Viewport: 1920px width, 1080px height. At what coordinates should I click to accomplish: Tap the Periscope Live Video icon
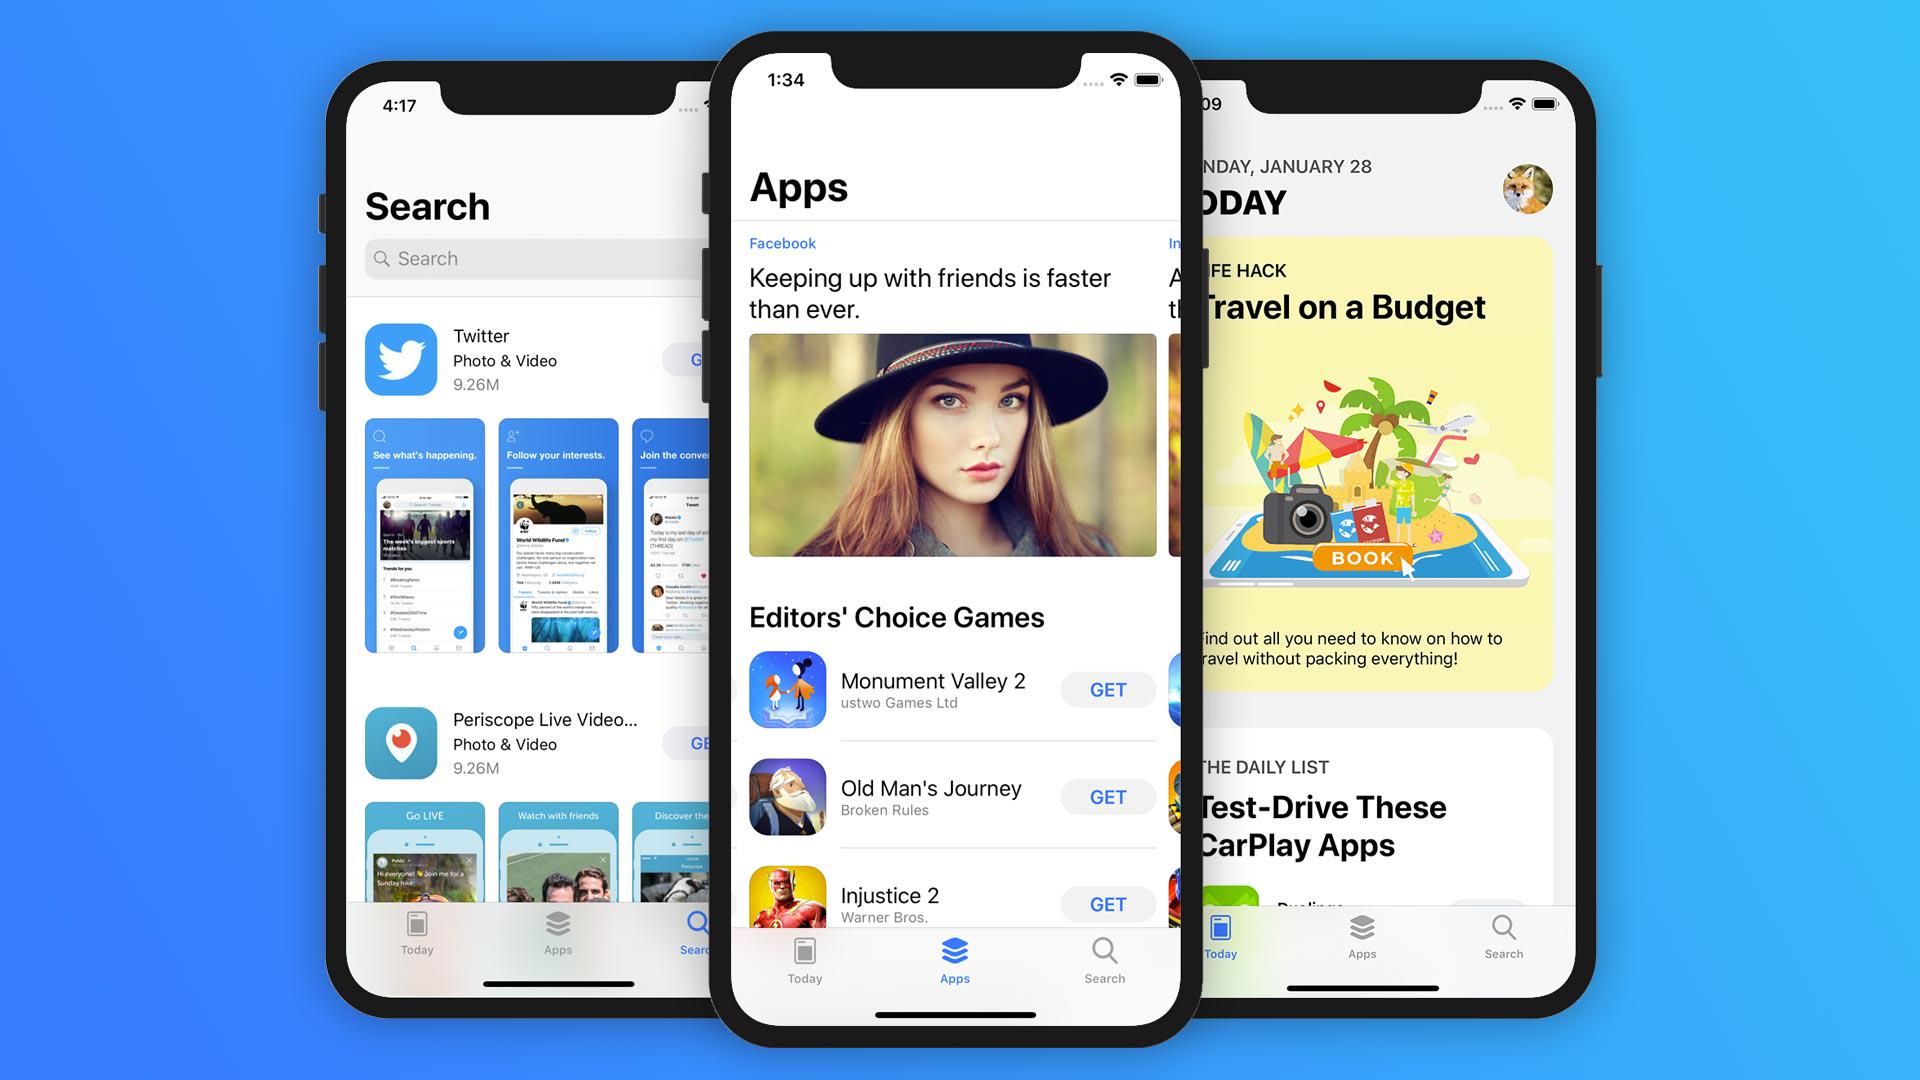(401, 740)
